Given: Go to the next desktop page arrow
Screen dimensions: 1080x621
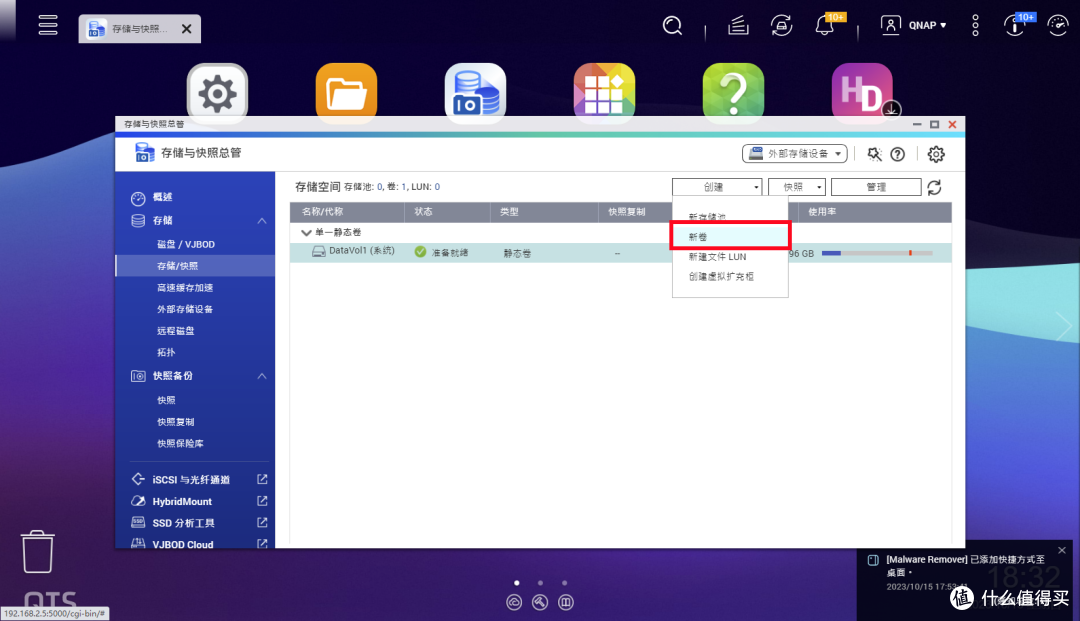Looking at the screenshot, I should 1064,326.
